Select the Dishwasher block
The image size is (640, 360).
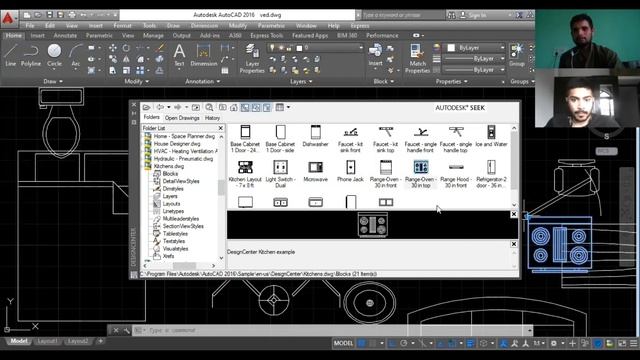(x=316, y=136)
